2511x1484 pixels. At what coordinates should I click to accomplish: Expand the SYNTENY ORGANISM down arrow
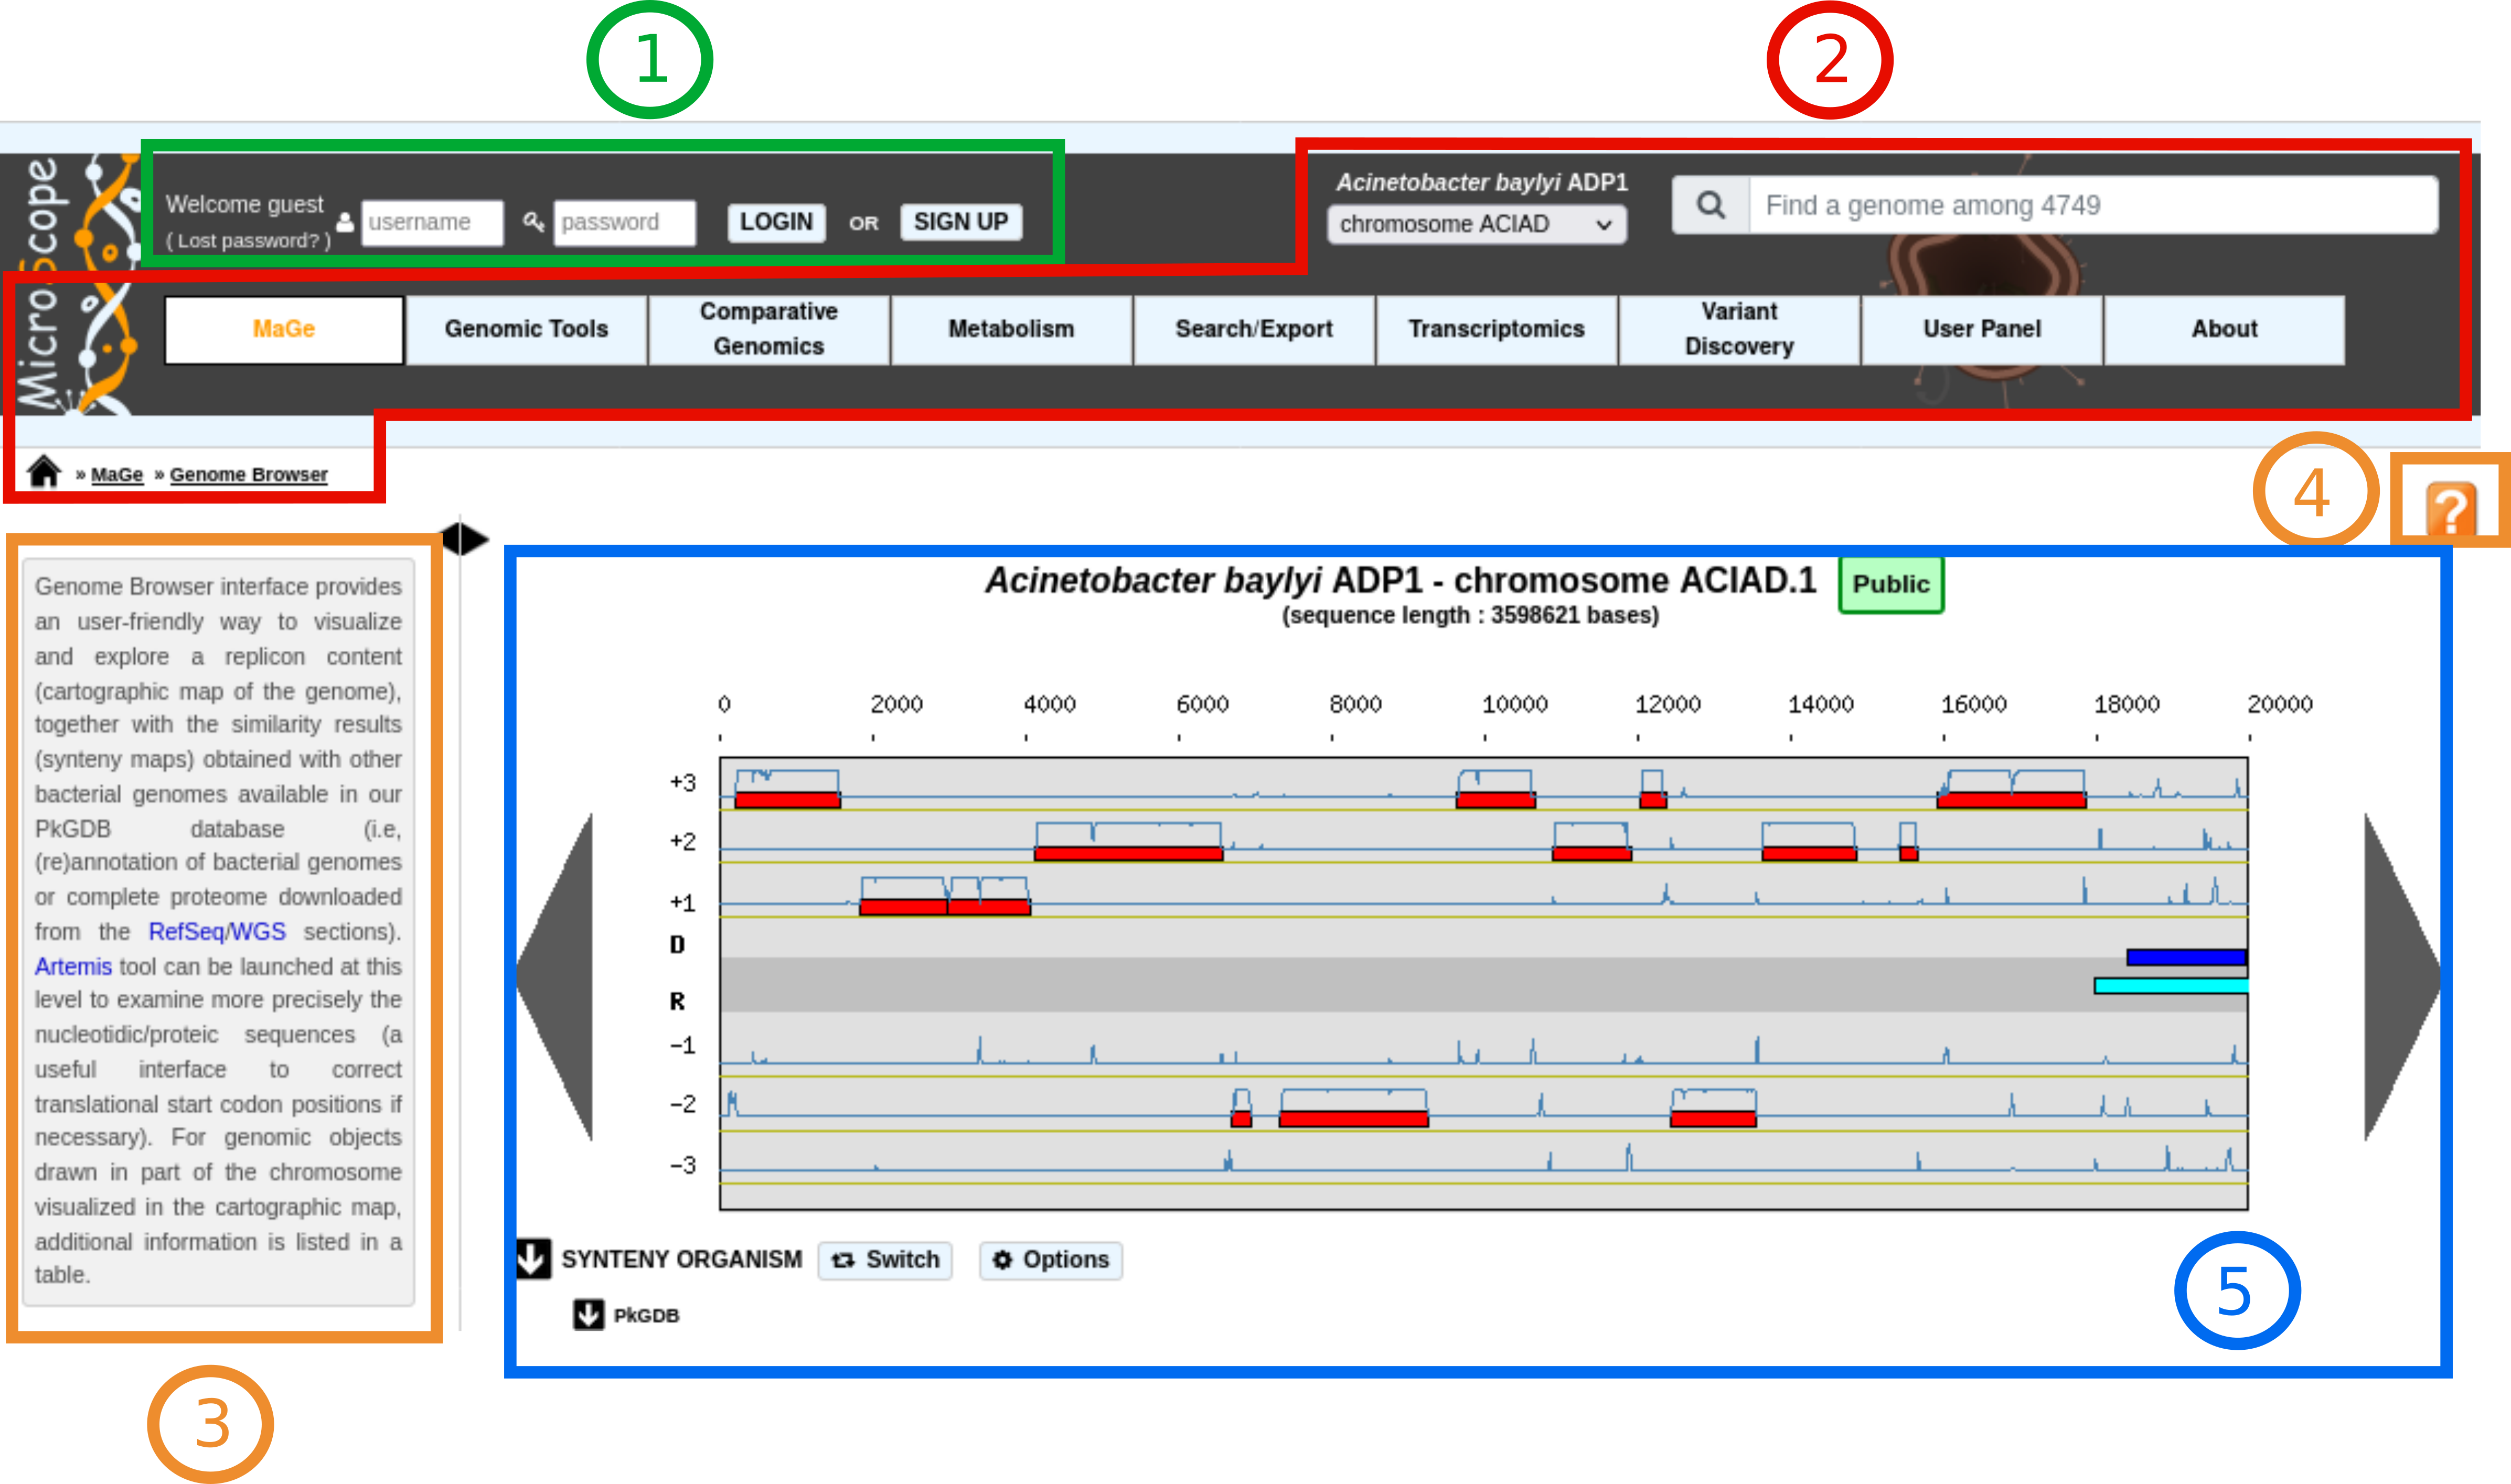(533, 1259)
